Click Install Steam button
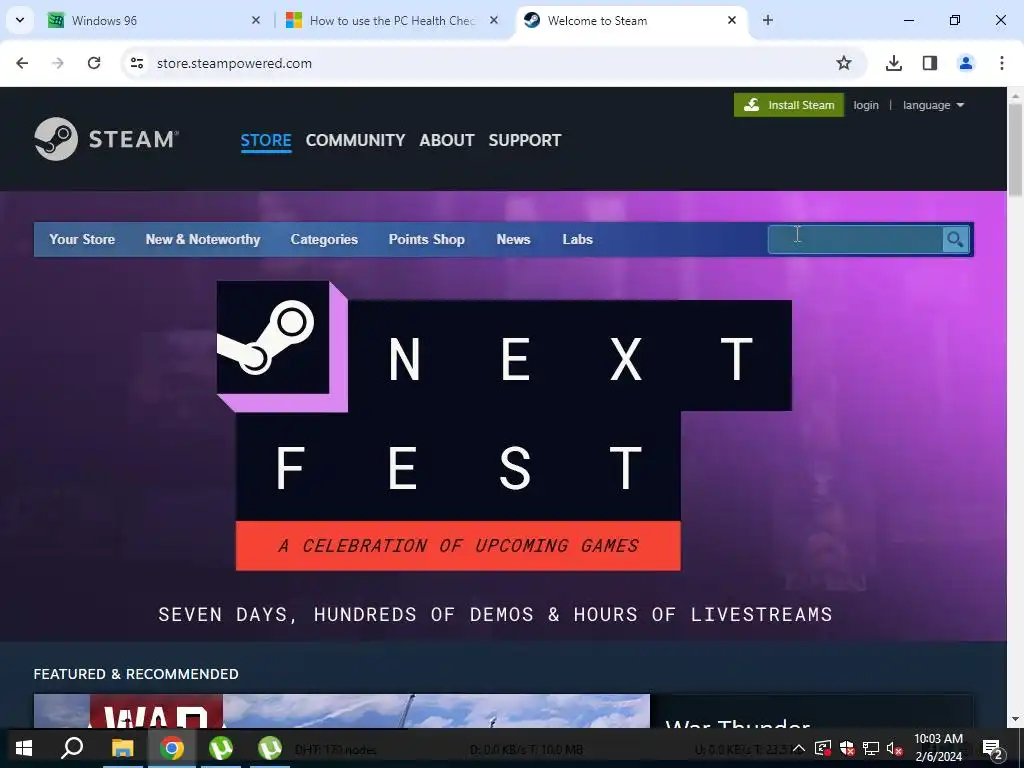Viewport: 1024px width, 768px height. tap(789, 105)
